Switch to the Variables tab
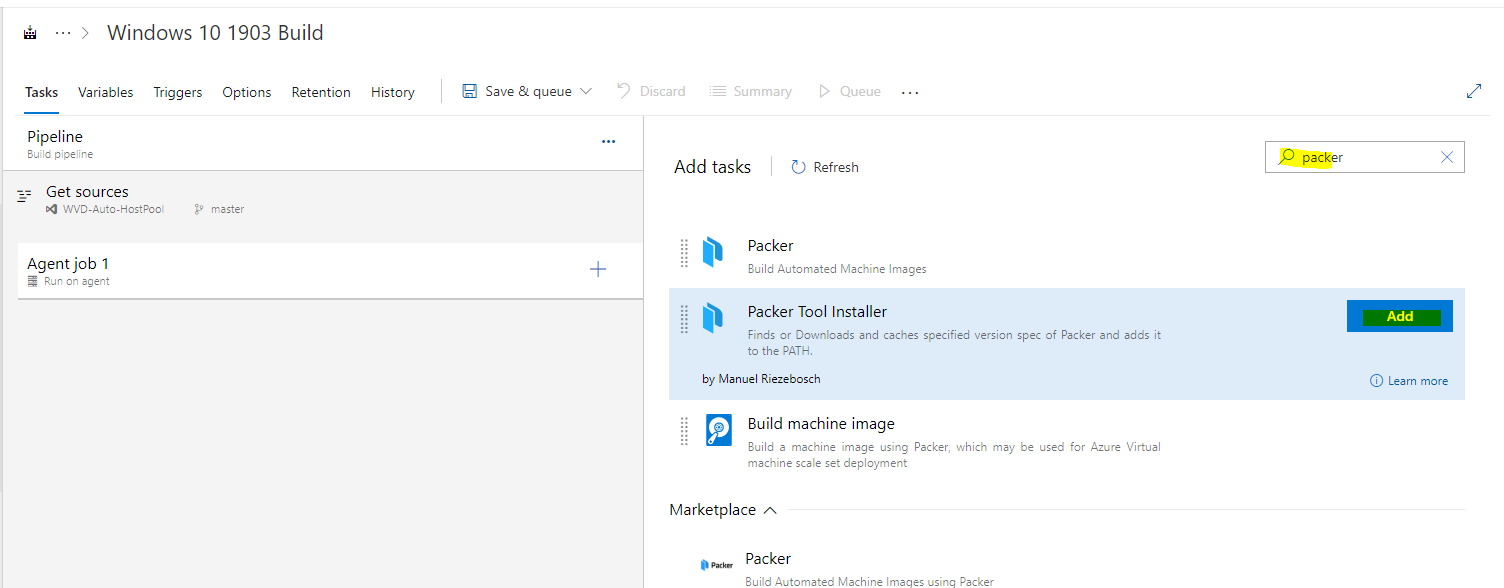This screenshot has height=588, width=1504. click(105, 91)
